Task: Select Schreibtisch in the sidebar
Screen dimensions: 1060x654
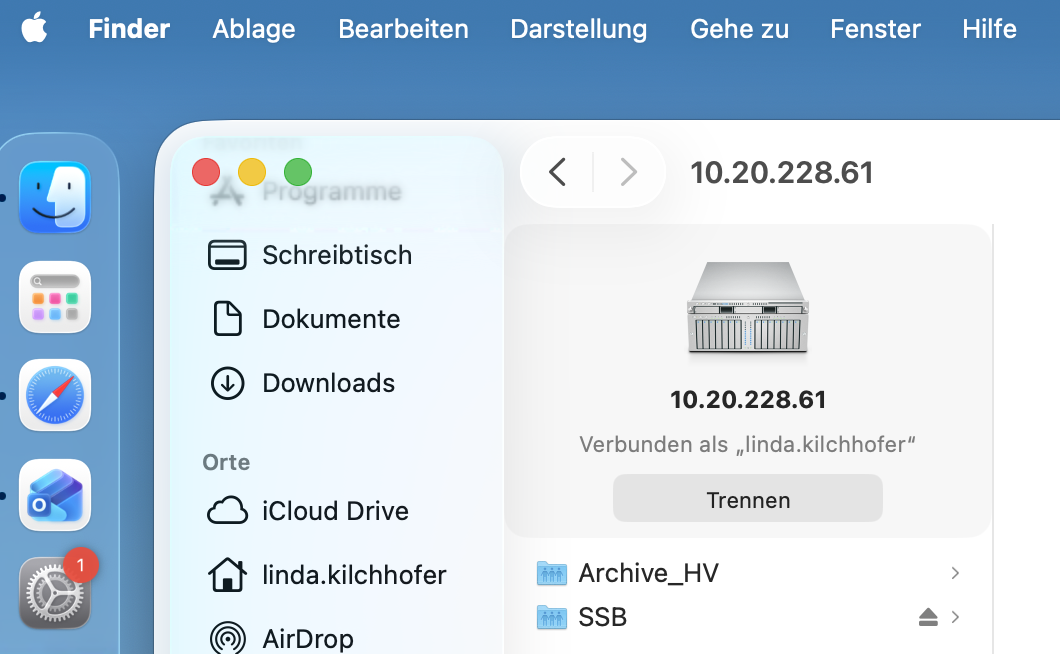Action: (x=336, y=255)
